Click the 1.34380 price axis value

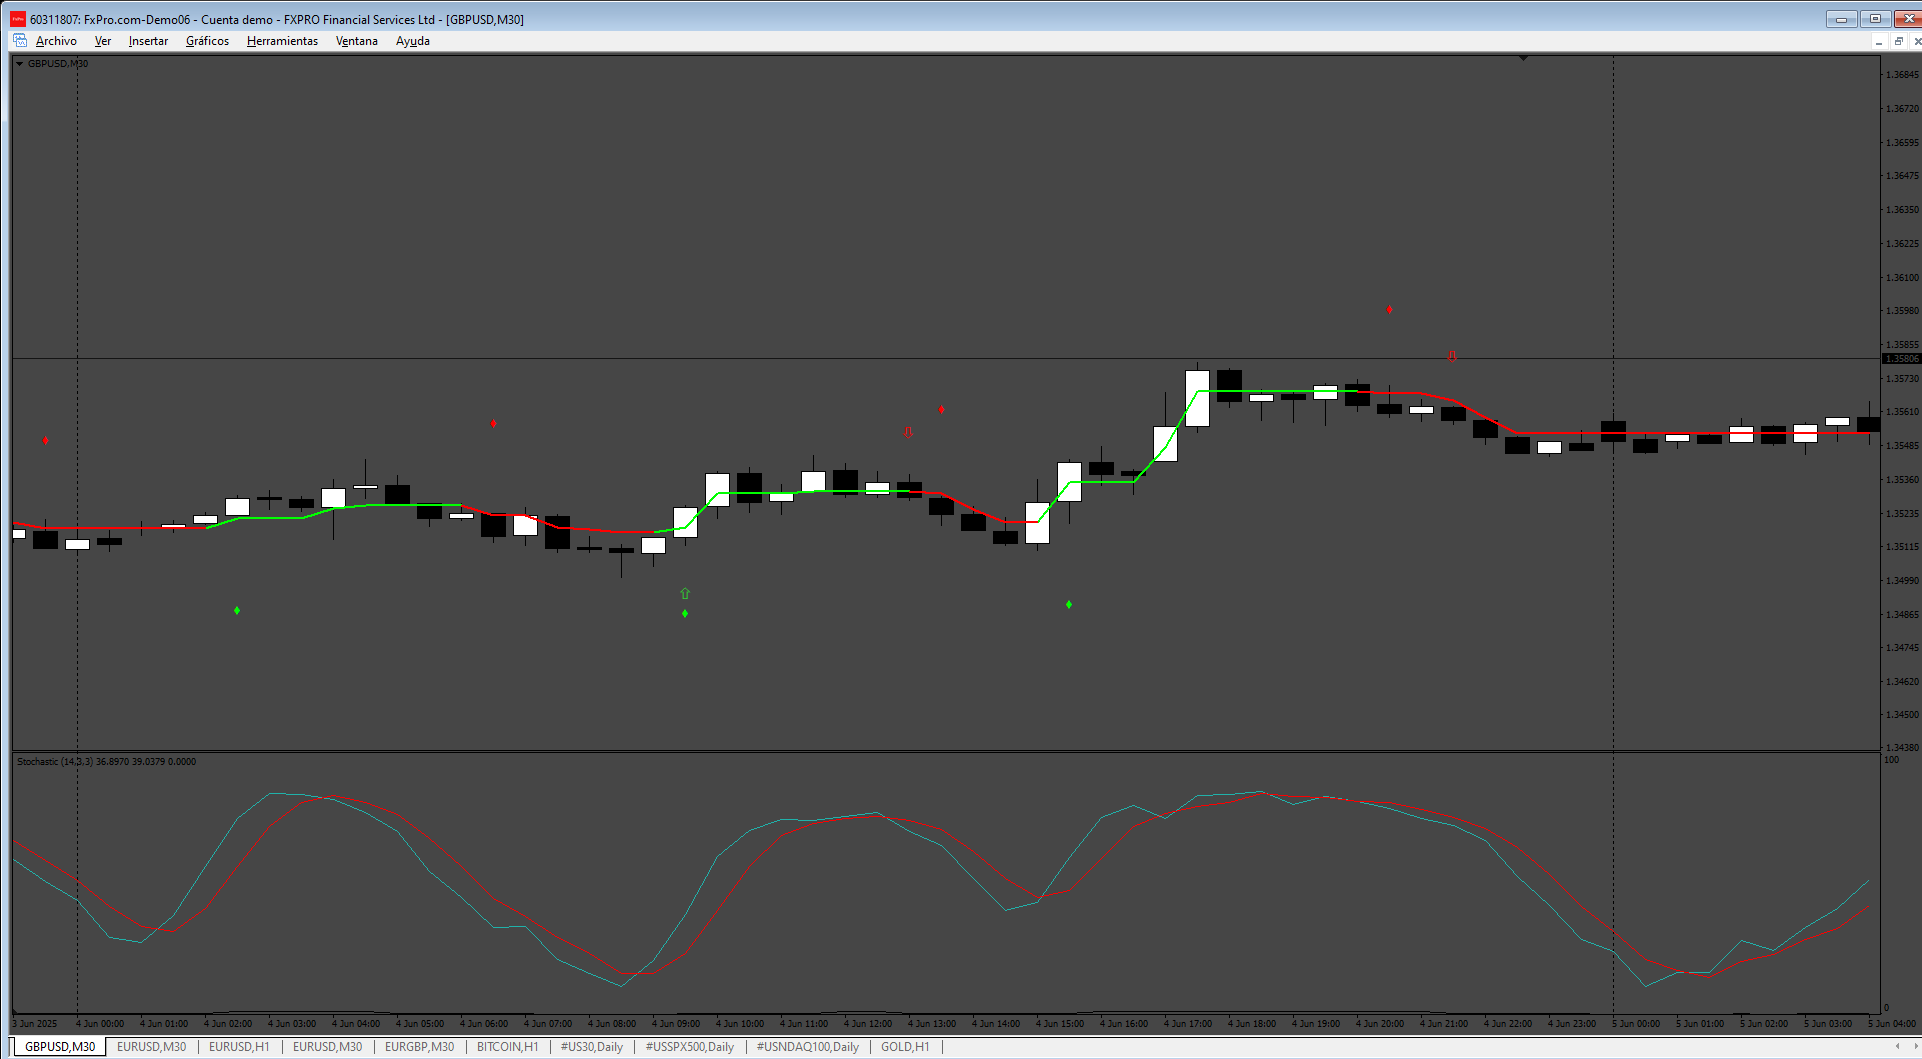(1902, 747)
